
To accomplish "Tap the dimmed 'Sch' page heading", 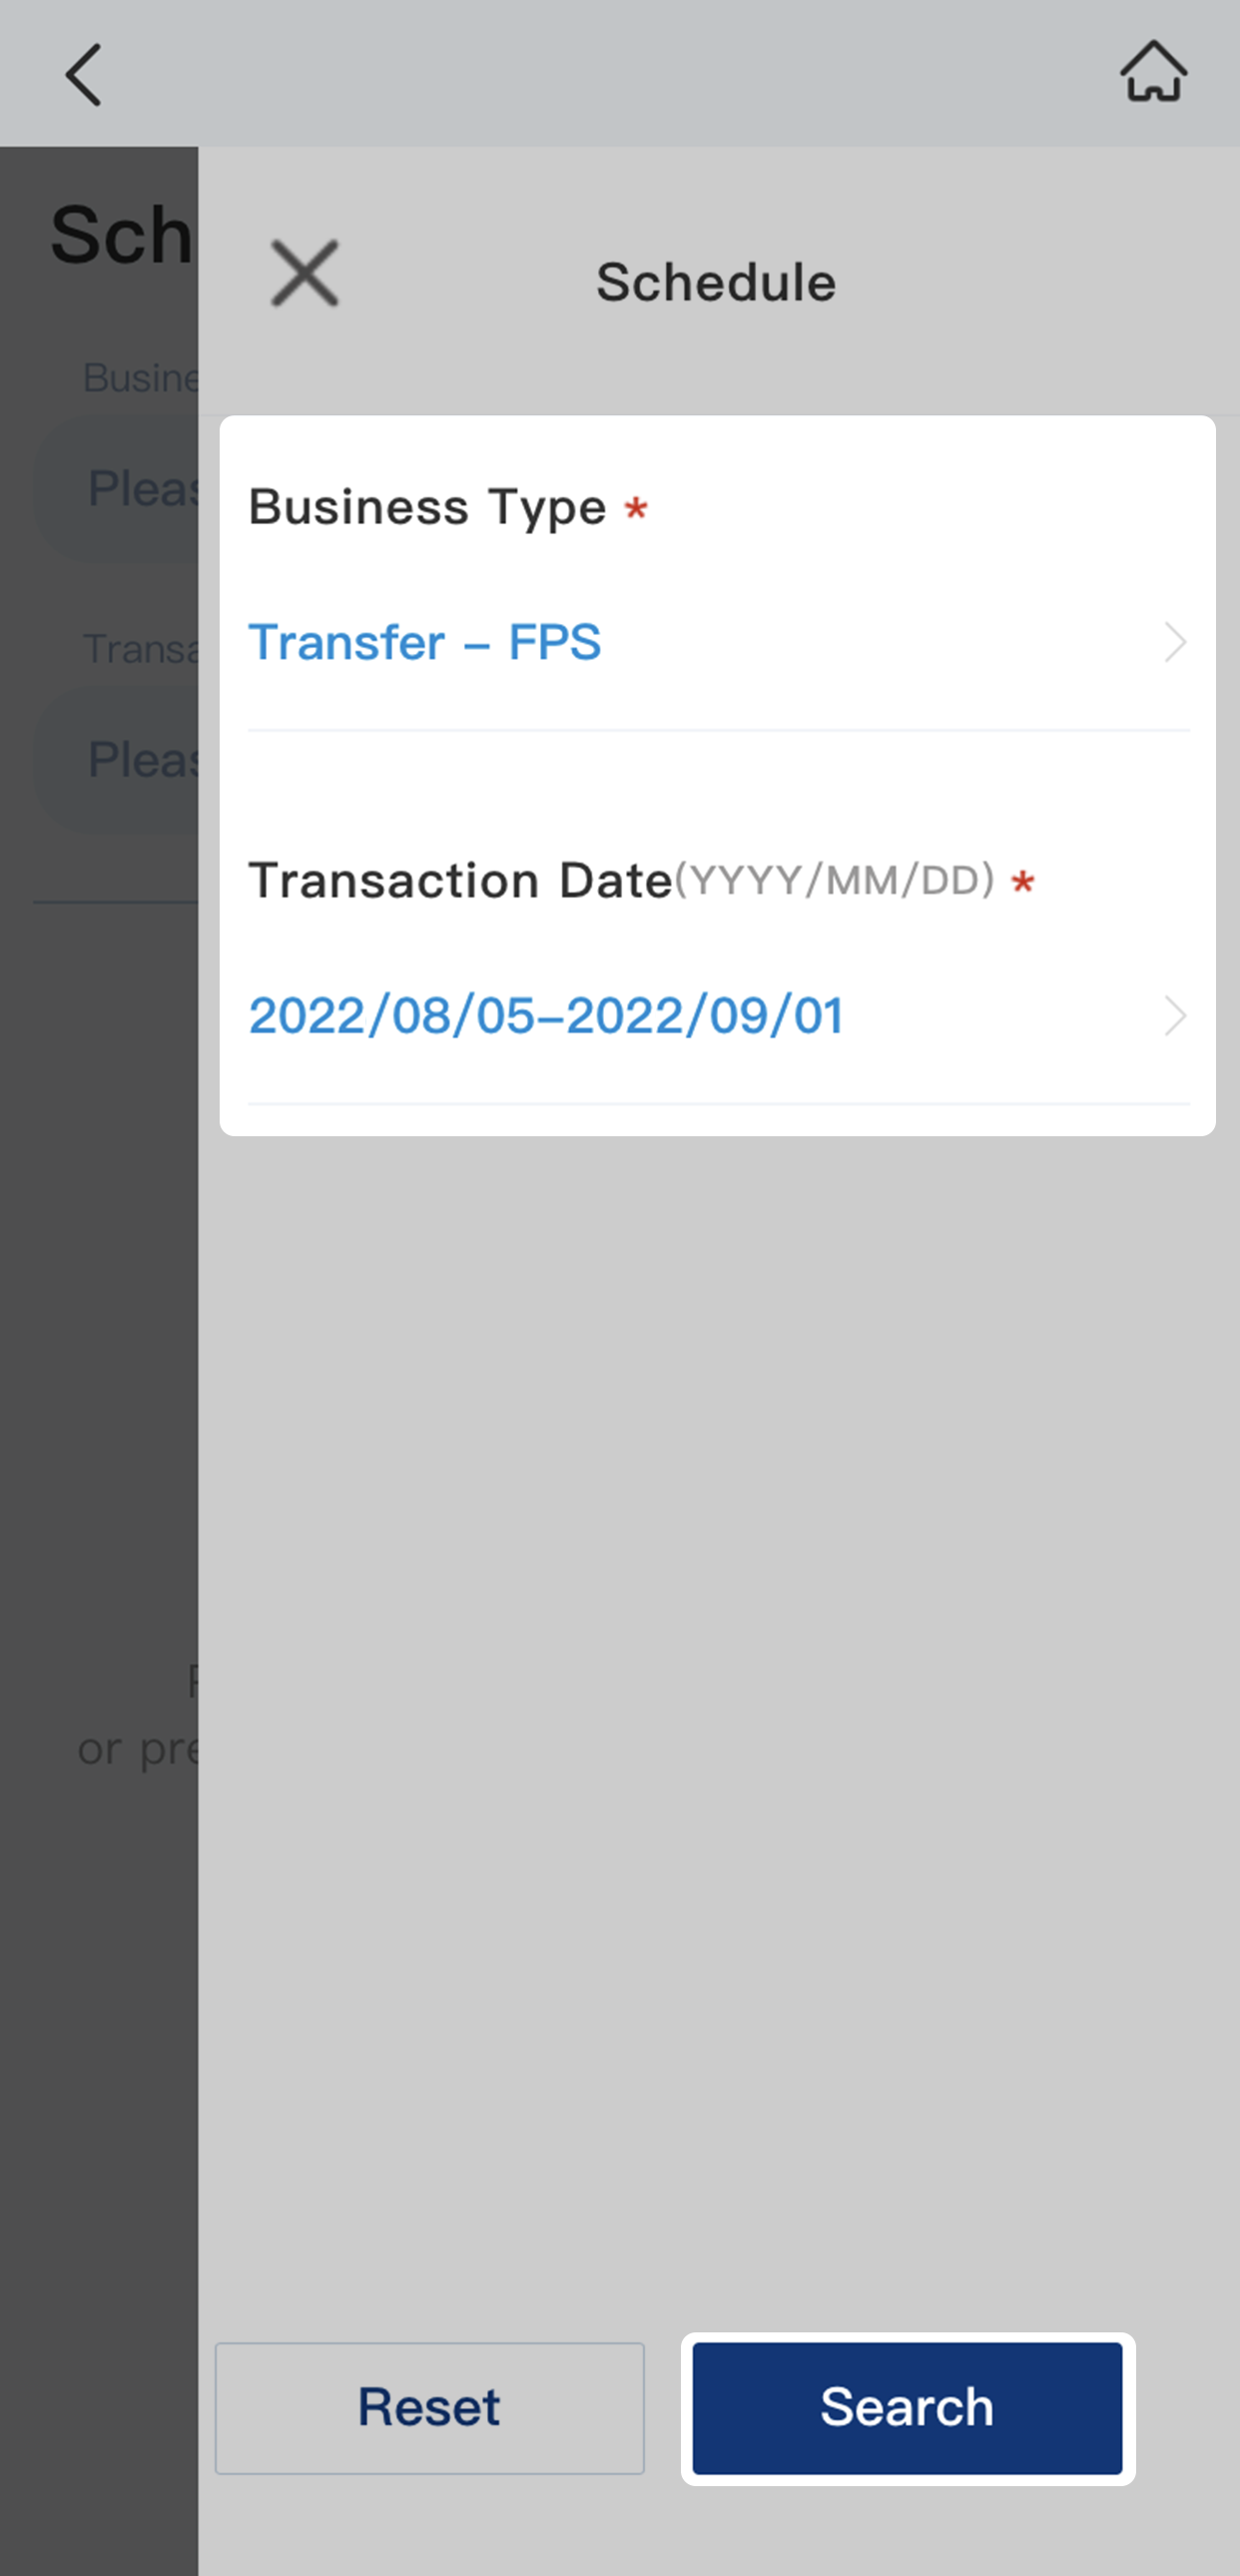I will pos(120,236).
